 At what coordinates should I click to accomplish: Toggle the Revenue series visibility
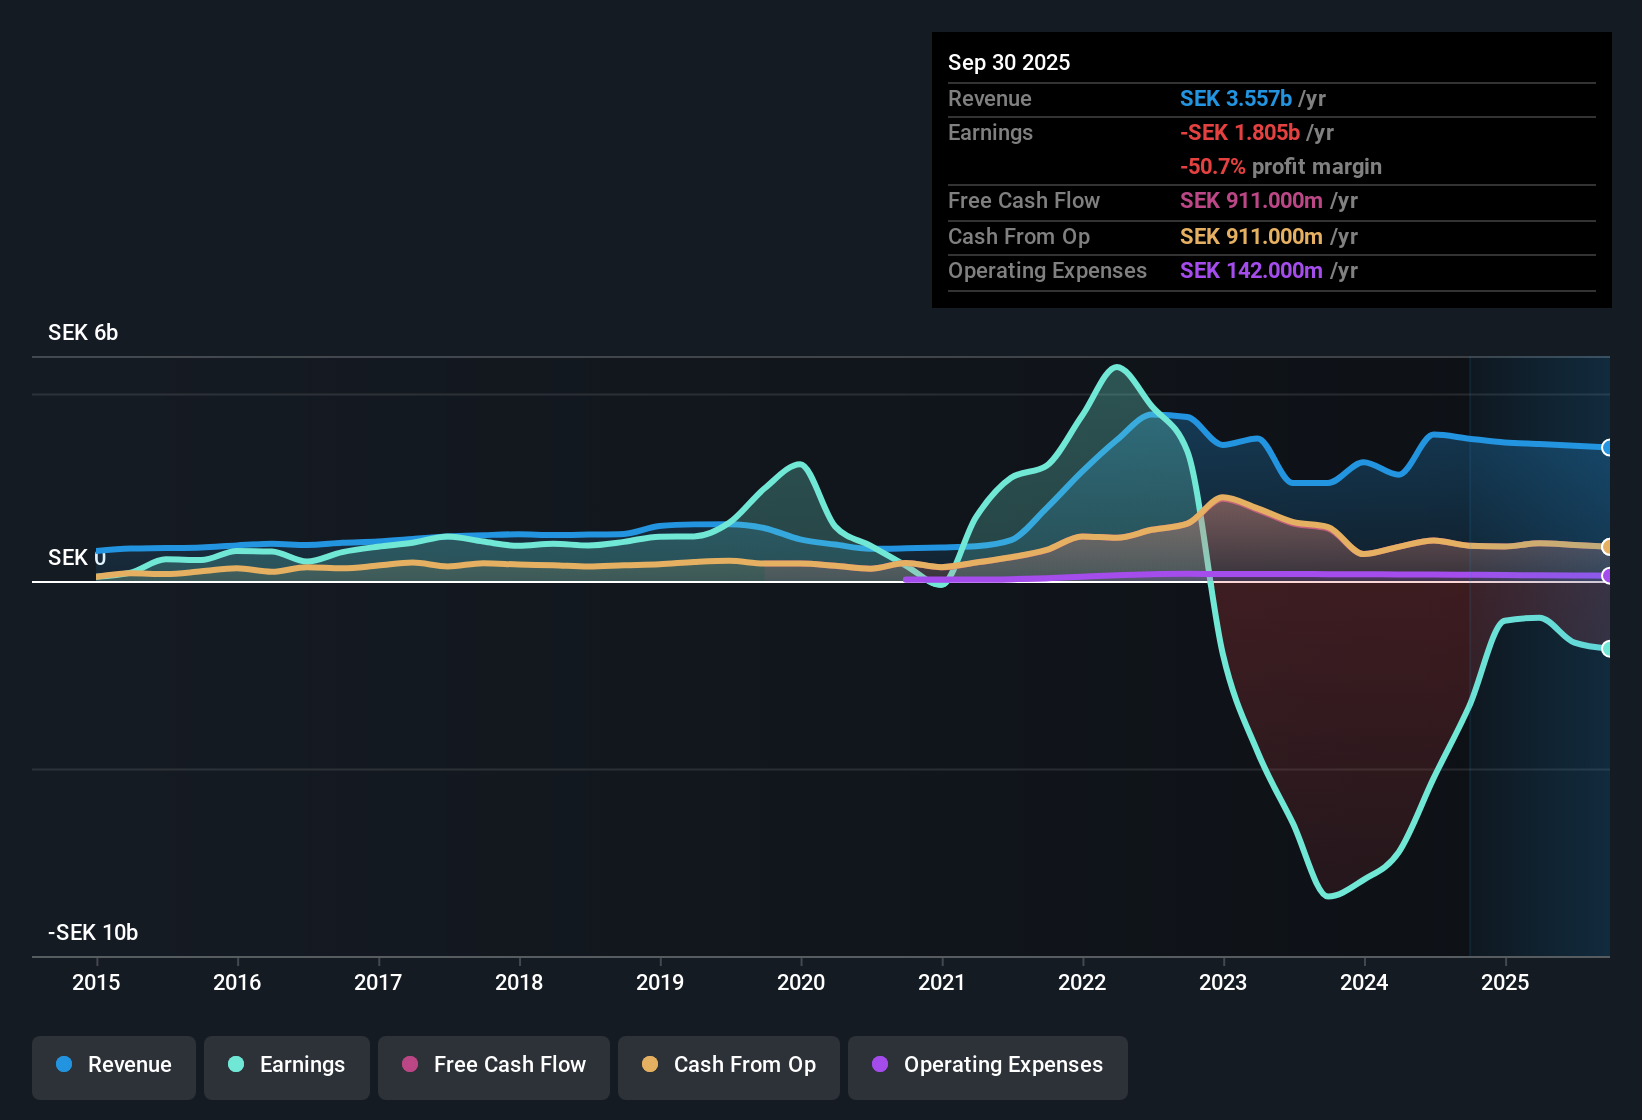point(113,1066)
